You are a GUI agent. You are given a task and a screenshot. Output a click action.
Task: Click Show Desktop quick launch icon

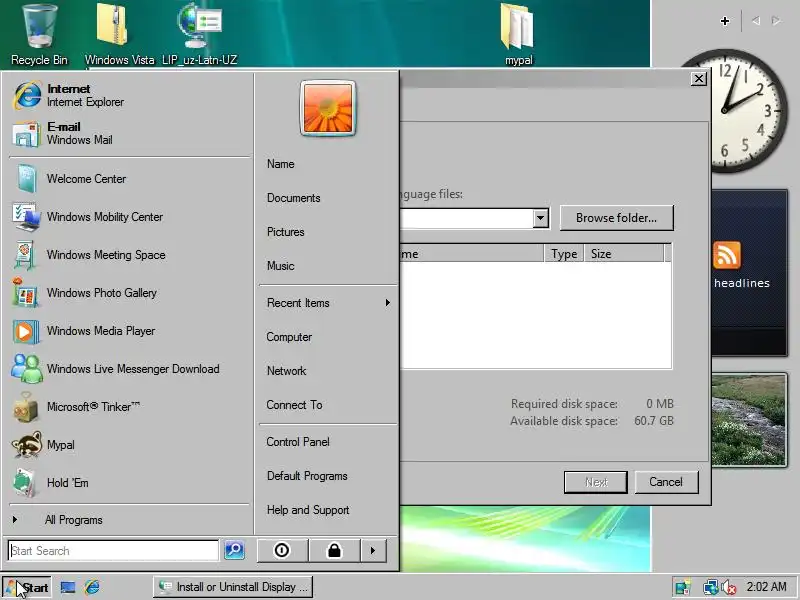(x=68, y=588)
